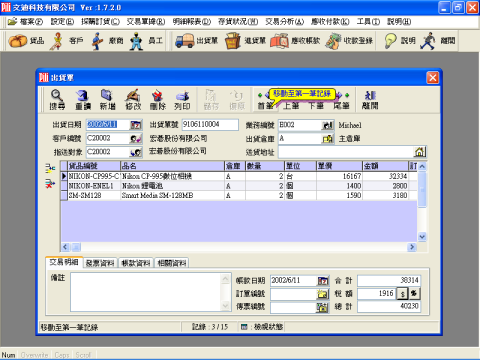Image resolution: width=480 pixels, height=360 pixels.
Task: Open the 存貨狀況 menu
Action: tap(238, 22)
